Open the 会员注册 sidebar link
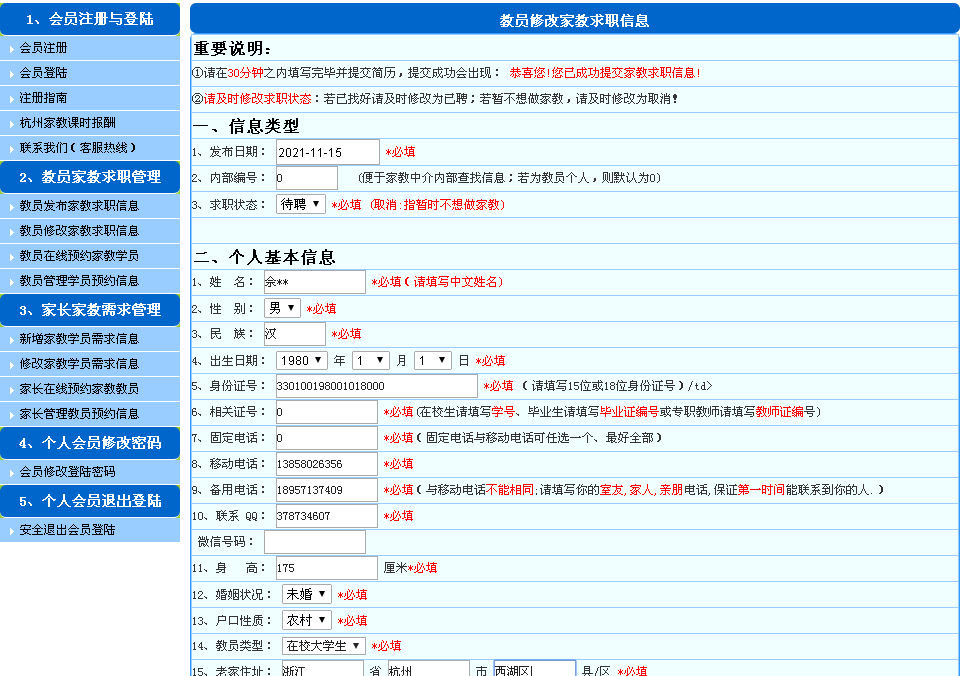Image resolution: width=963 pixels, height=676 pixels. 44,48
